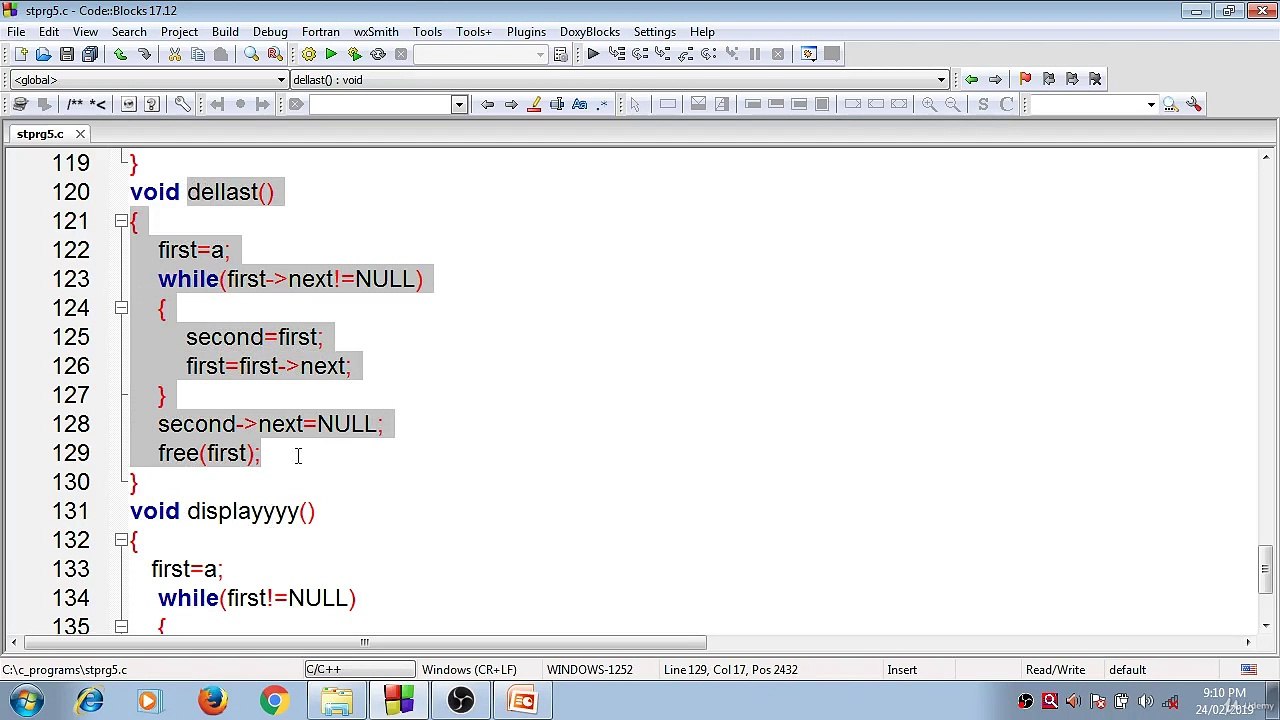Screen dimensions: 1280x720
Task: Go to next bookmark
Action: pos(1071,79)
